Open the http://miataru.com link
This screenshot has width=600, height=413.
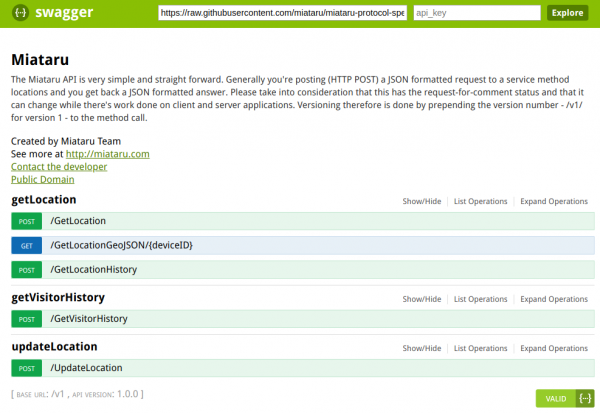[x=108, y=154]
